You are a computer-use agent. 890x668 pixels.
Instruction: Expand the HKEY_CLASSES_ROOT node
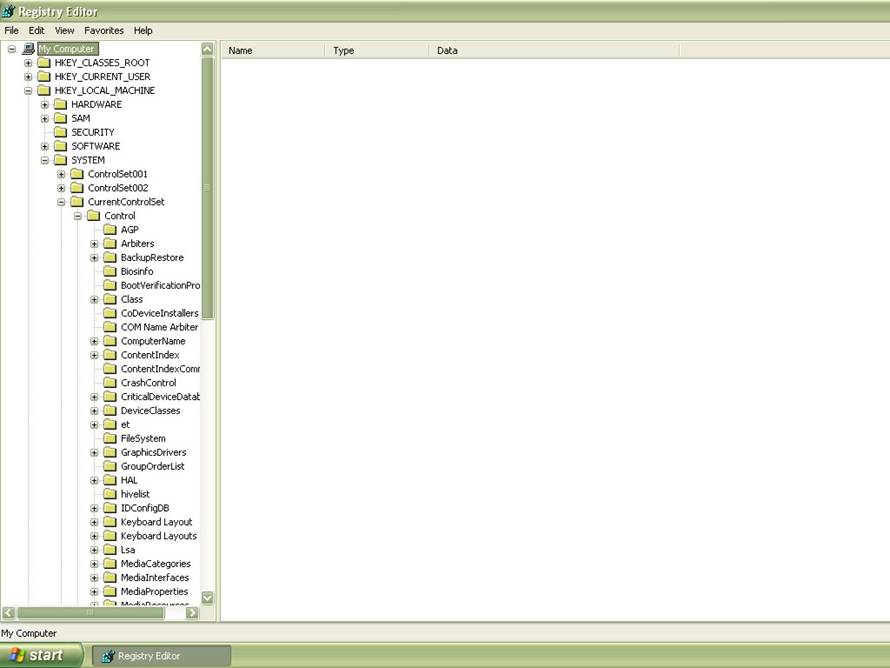click(28, 63)
